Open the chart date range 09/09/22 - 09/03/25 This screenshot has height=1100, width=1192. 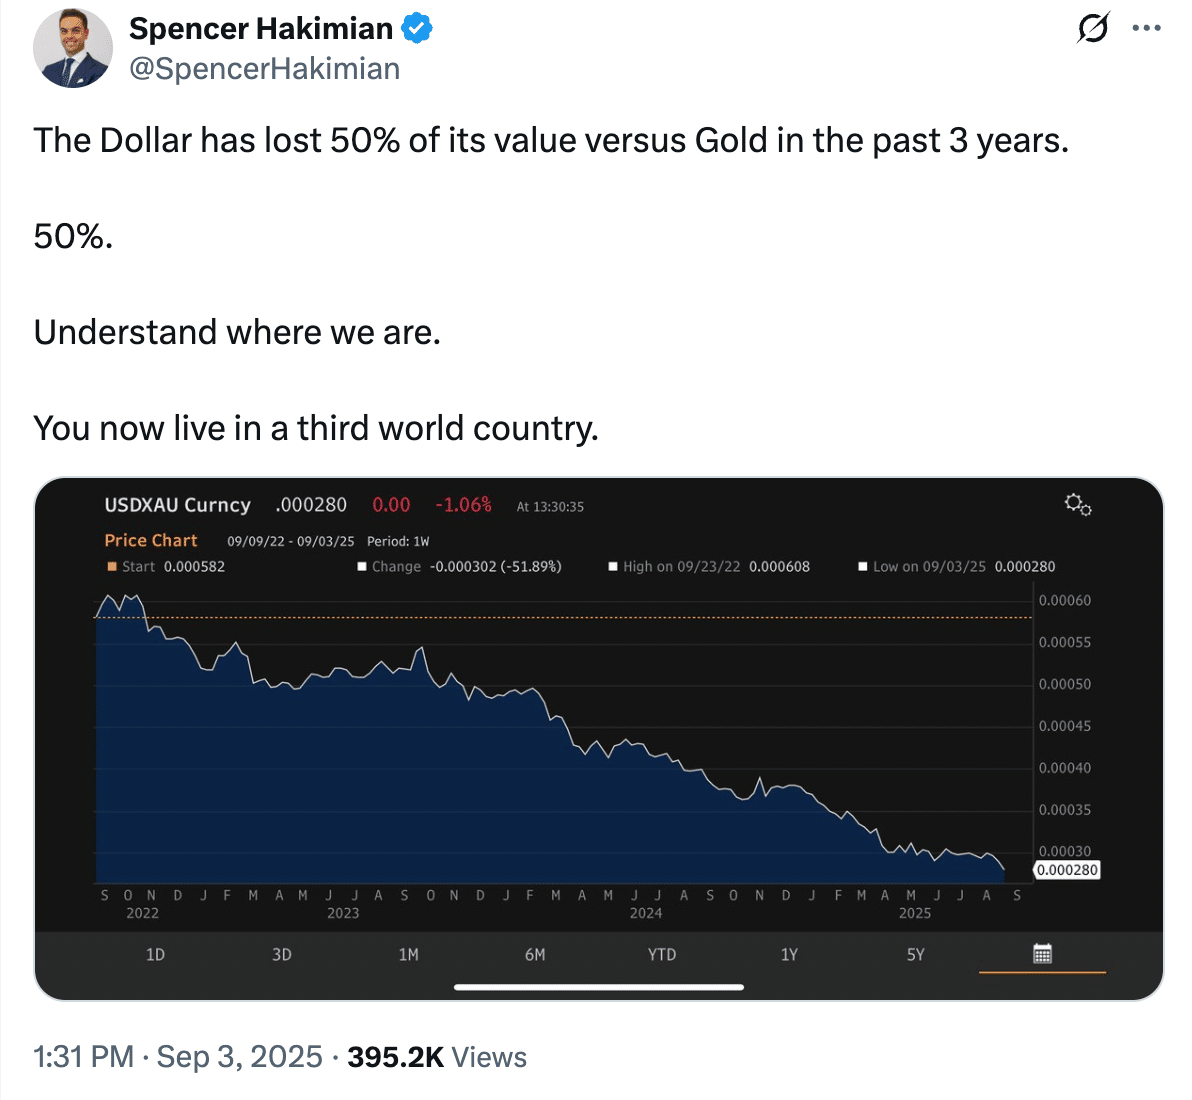click(290, 541)
